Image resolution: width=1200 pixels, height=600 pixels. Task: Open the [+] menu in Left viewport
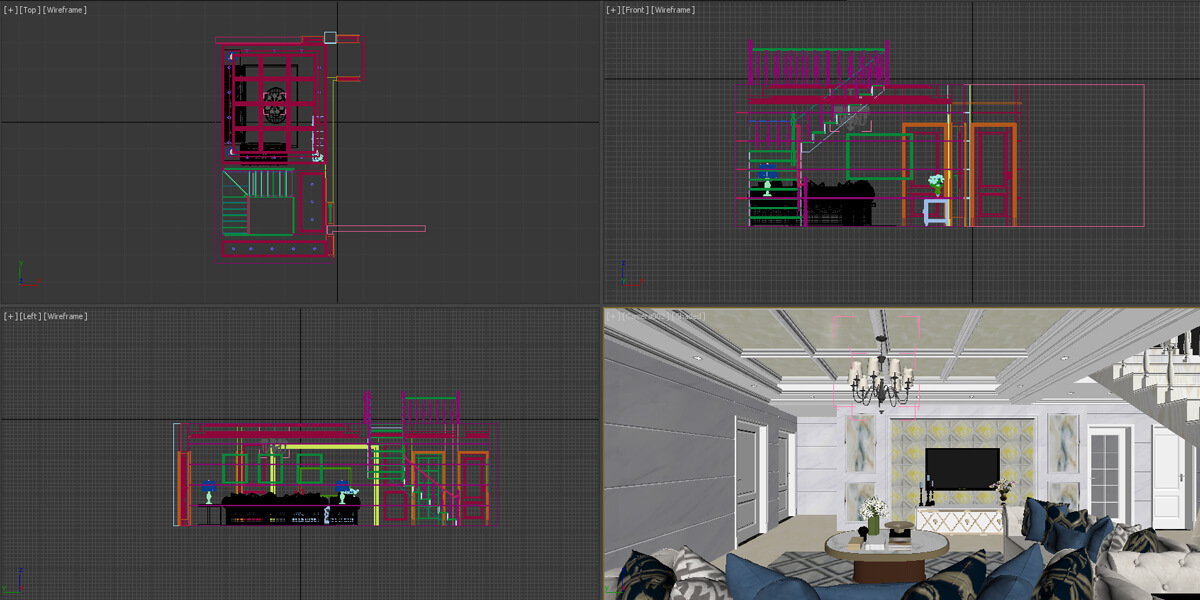(11, 316)
